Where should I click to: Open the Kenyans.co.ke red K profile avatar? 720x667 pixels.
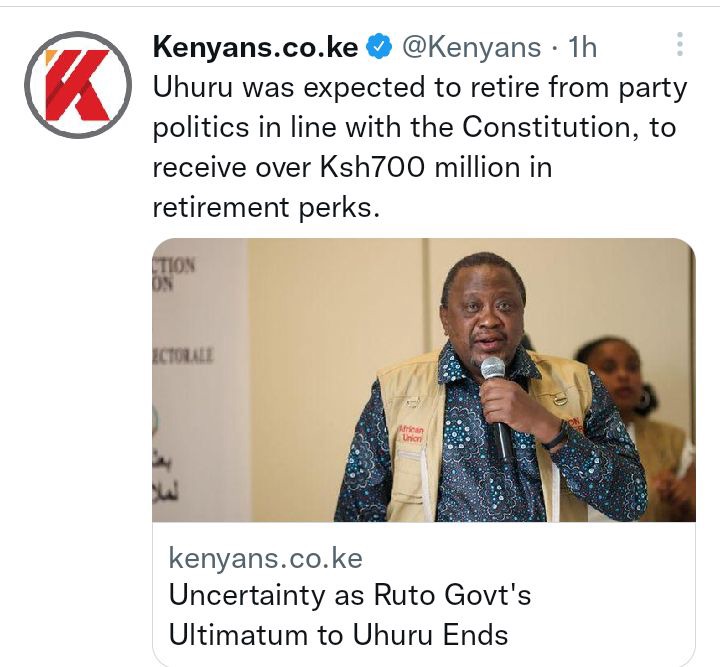click(78, 85)
